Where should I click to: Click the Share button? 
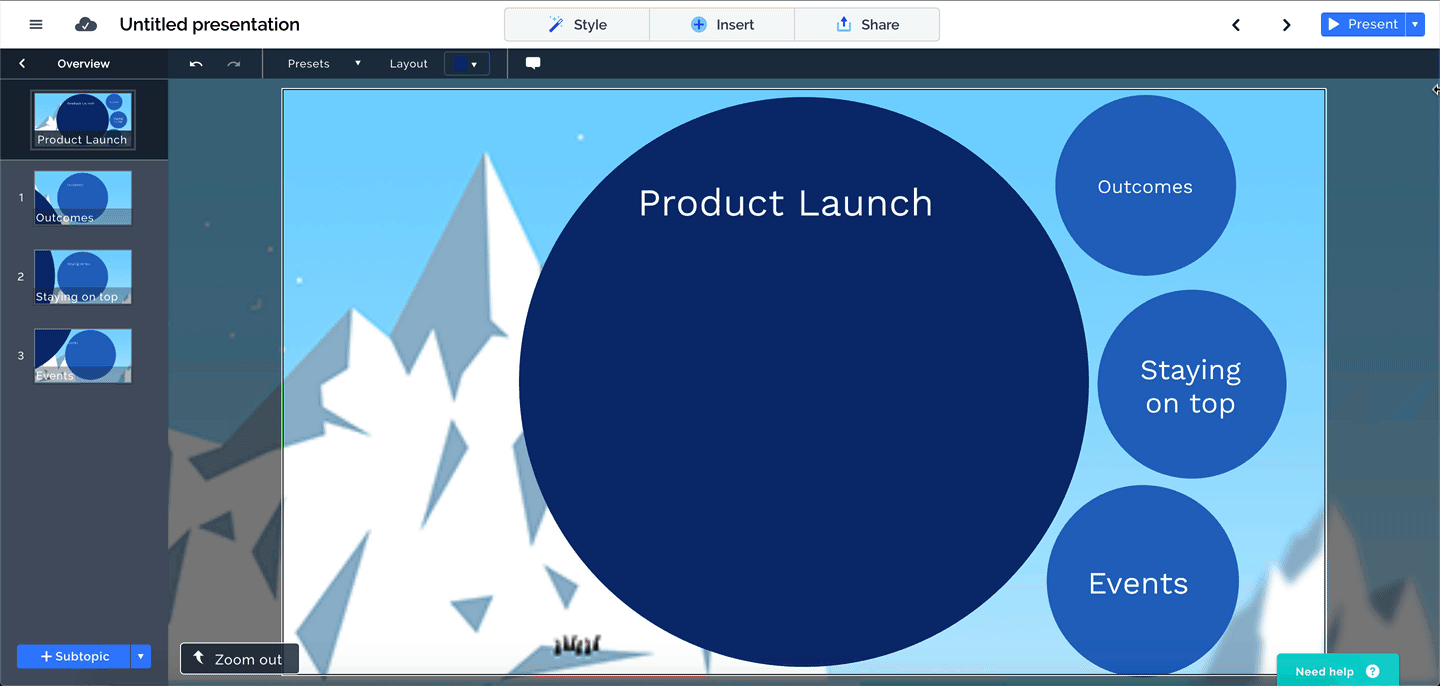(867, 24)
